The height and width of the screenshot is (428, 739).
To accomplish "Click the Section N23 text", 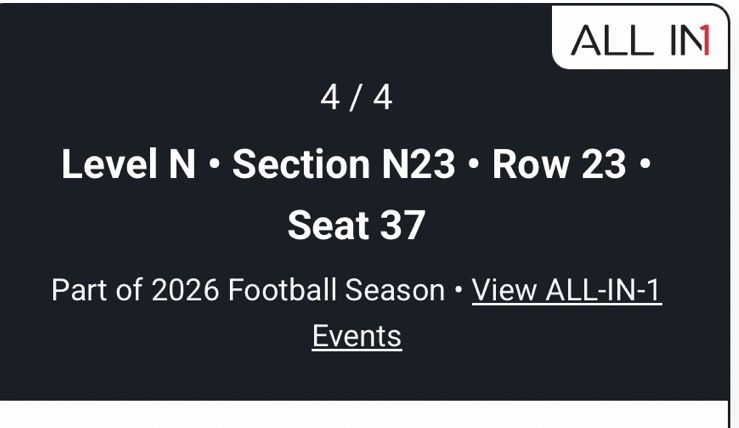I will [344, 164].
